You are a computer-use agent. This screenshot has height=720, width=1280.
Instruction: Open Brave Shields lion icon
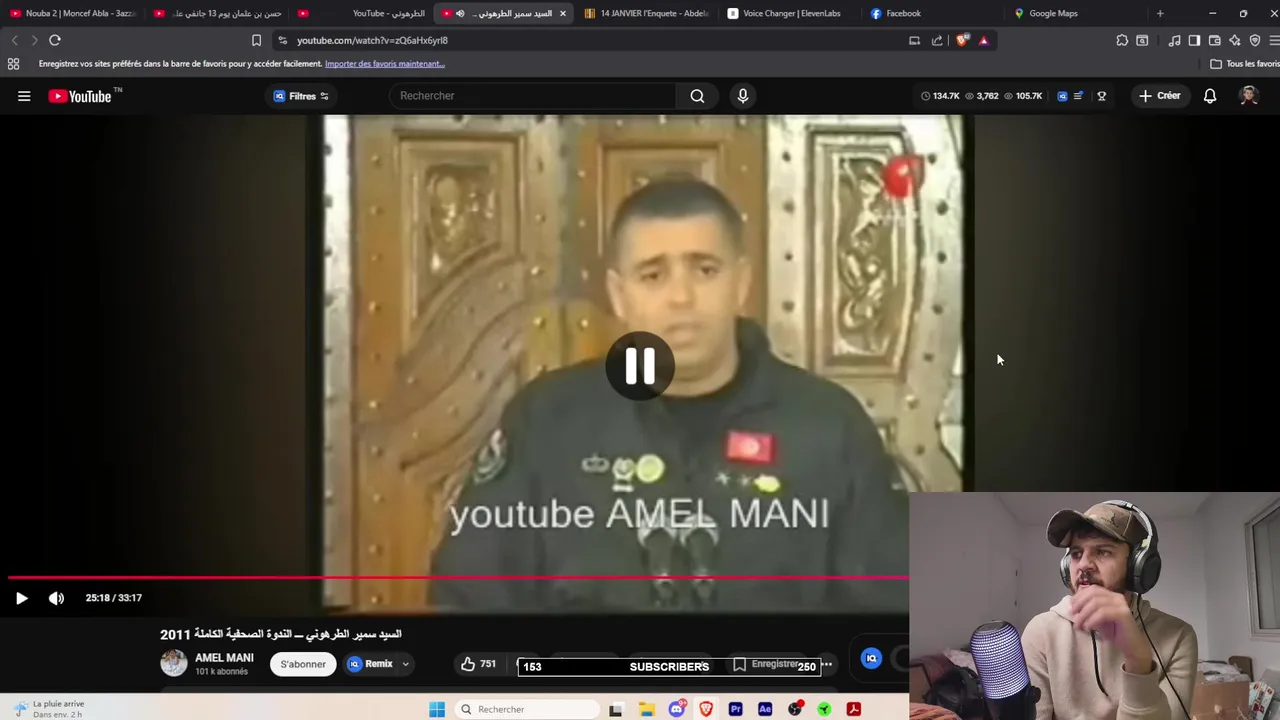tap(962, 40)
